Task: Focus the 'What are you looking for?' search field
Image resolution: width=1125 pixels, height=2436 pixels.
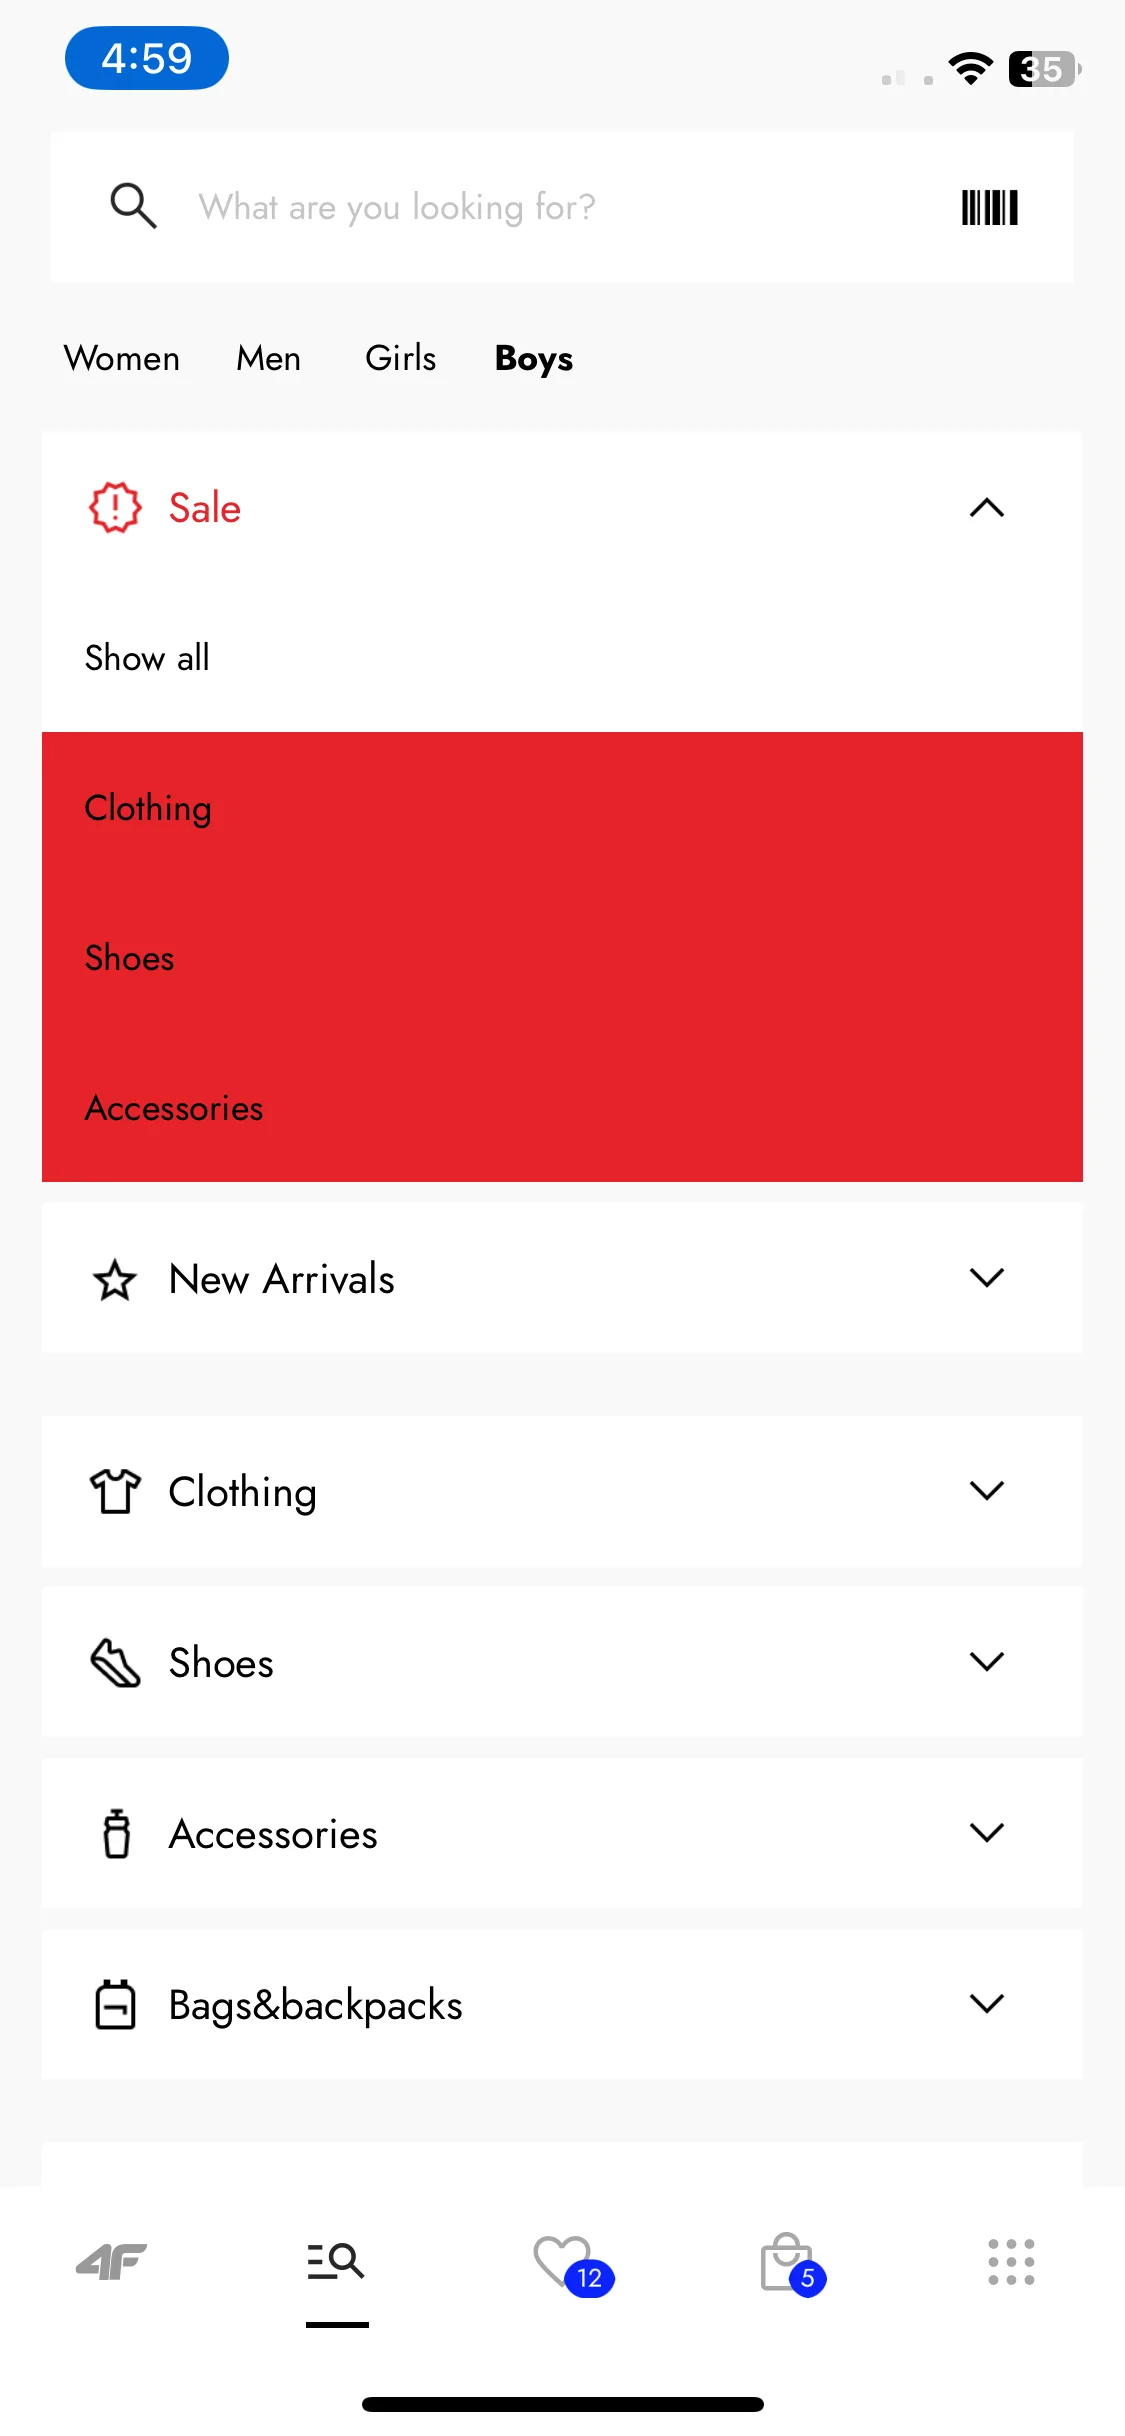Action: (561, 207)
